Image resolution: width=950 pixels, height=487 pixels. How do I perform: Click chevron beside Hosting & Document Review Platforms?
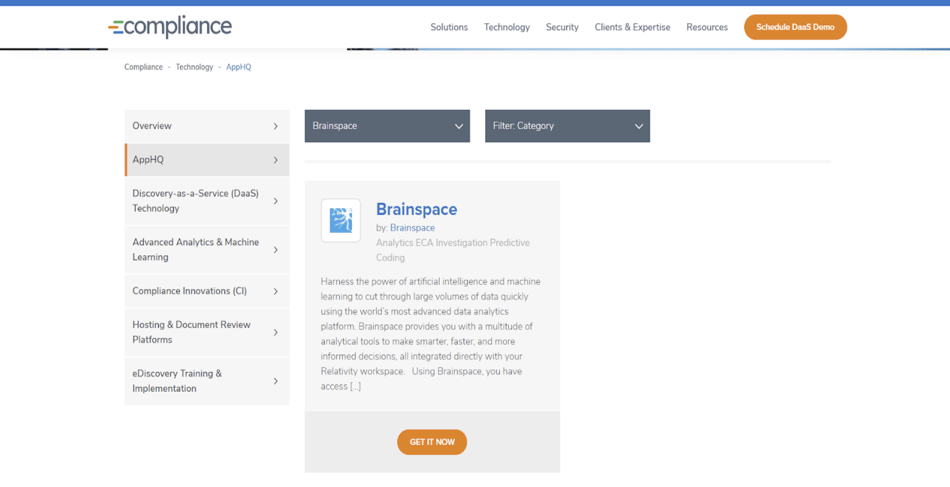coord(276,333)
